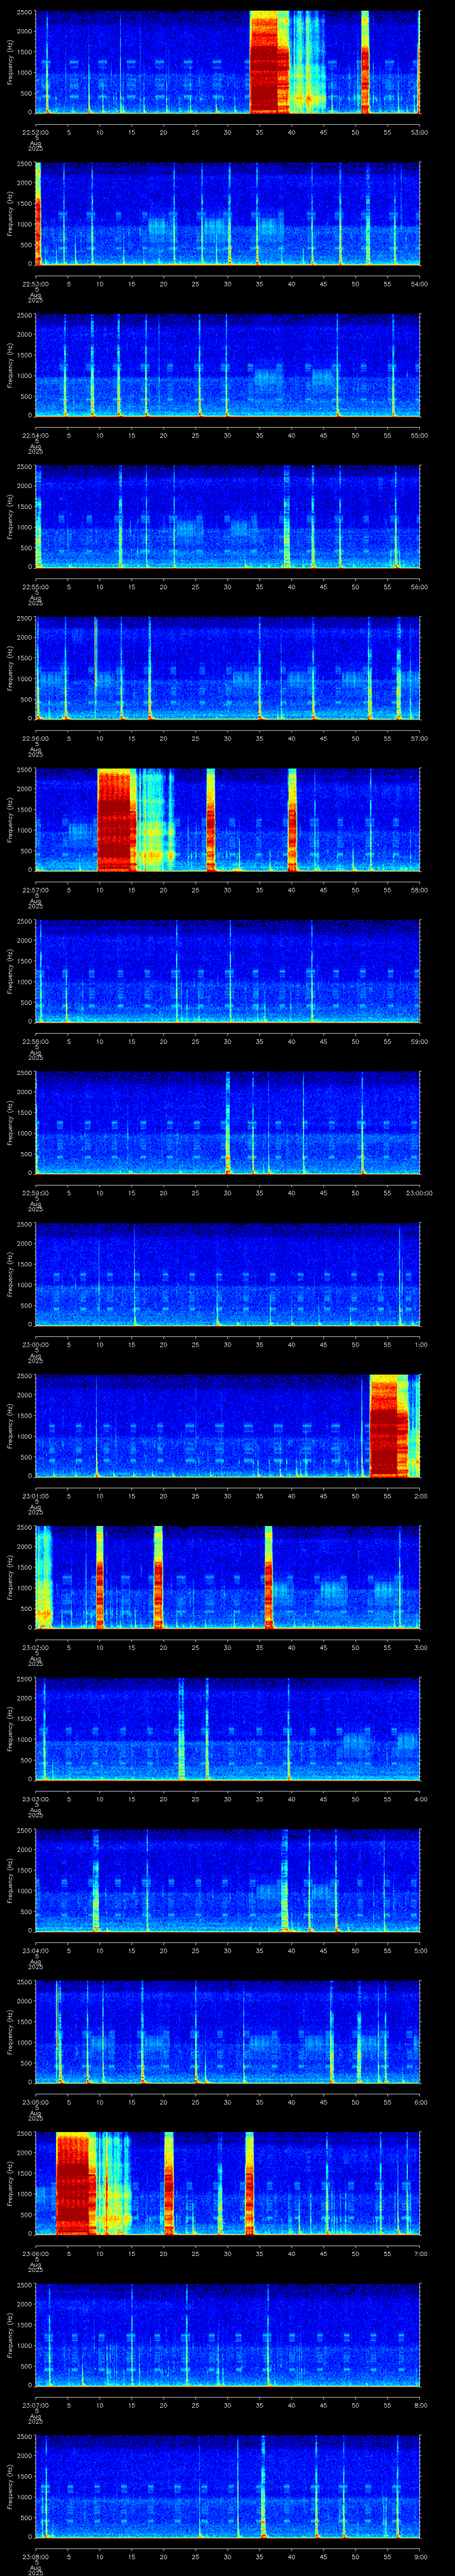
Task: Select the spectrogram panel beginning at 22:52:00
Action: click(227, 62)
